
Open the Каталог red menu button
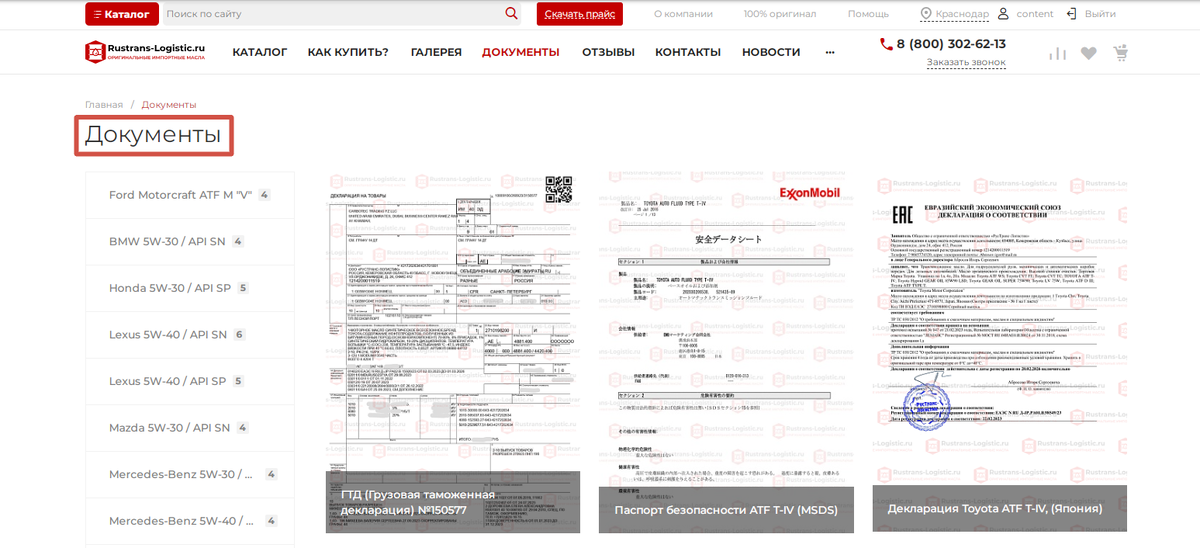point(122,14)
